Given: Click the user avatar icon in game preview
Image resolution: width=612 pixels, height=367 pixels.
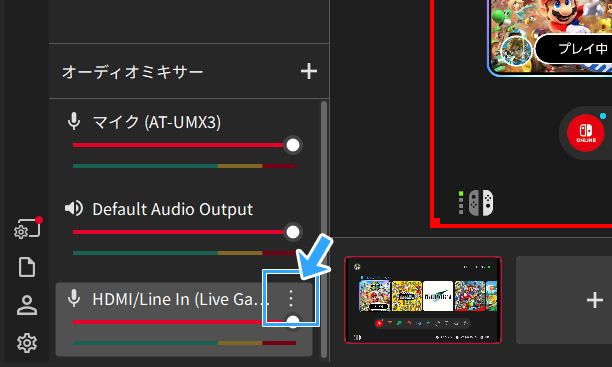Looking at the screenshot, I should click(516, 51).
